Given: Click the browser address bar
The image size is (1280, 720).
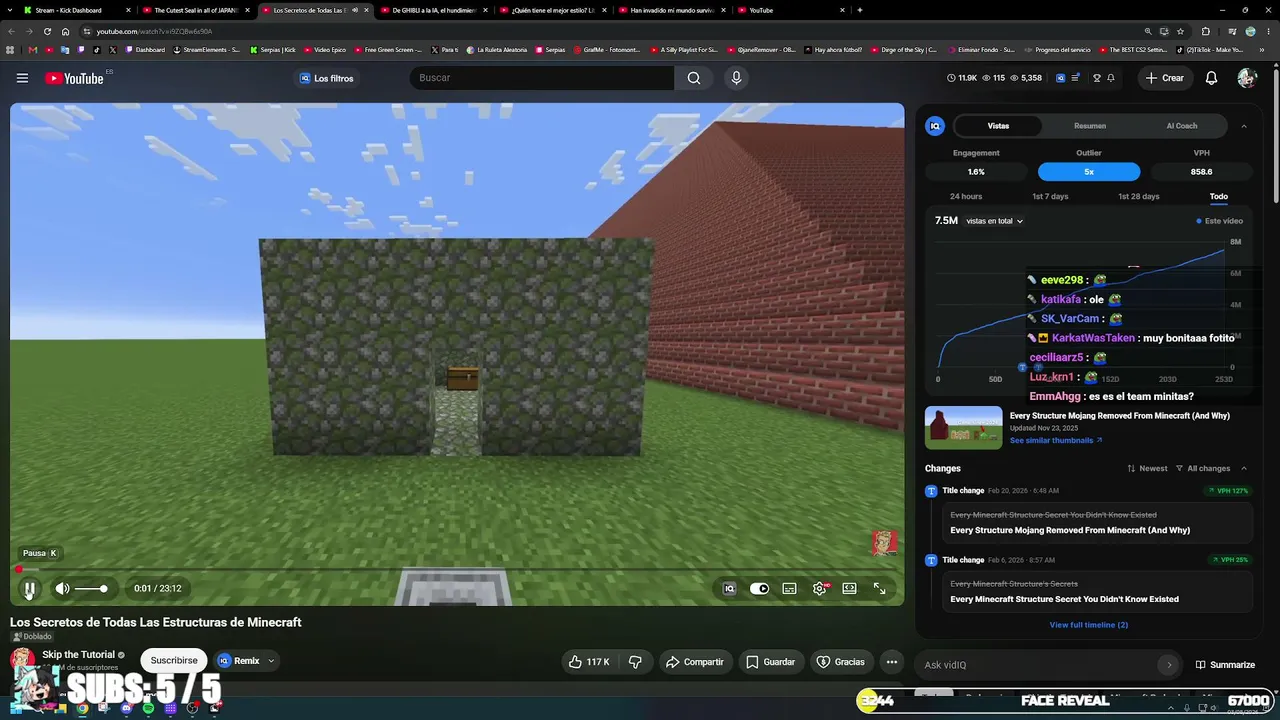Looking at the screenshot, I should (x=610, y=31).
